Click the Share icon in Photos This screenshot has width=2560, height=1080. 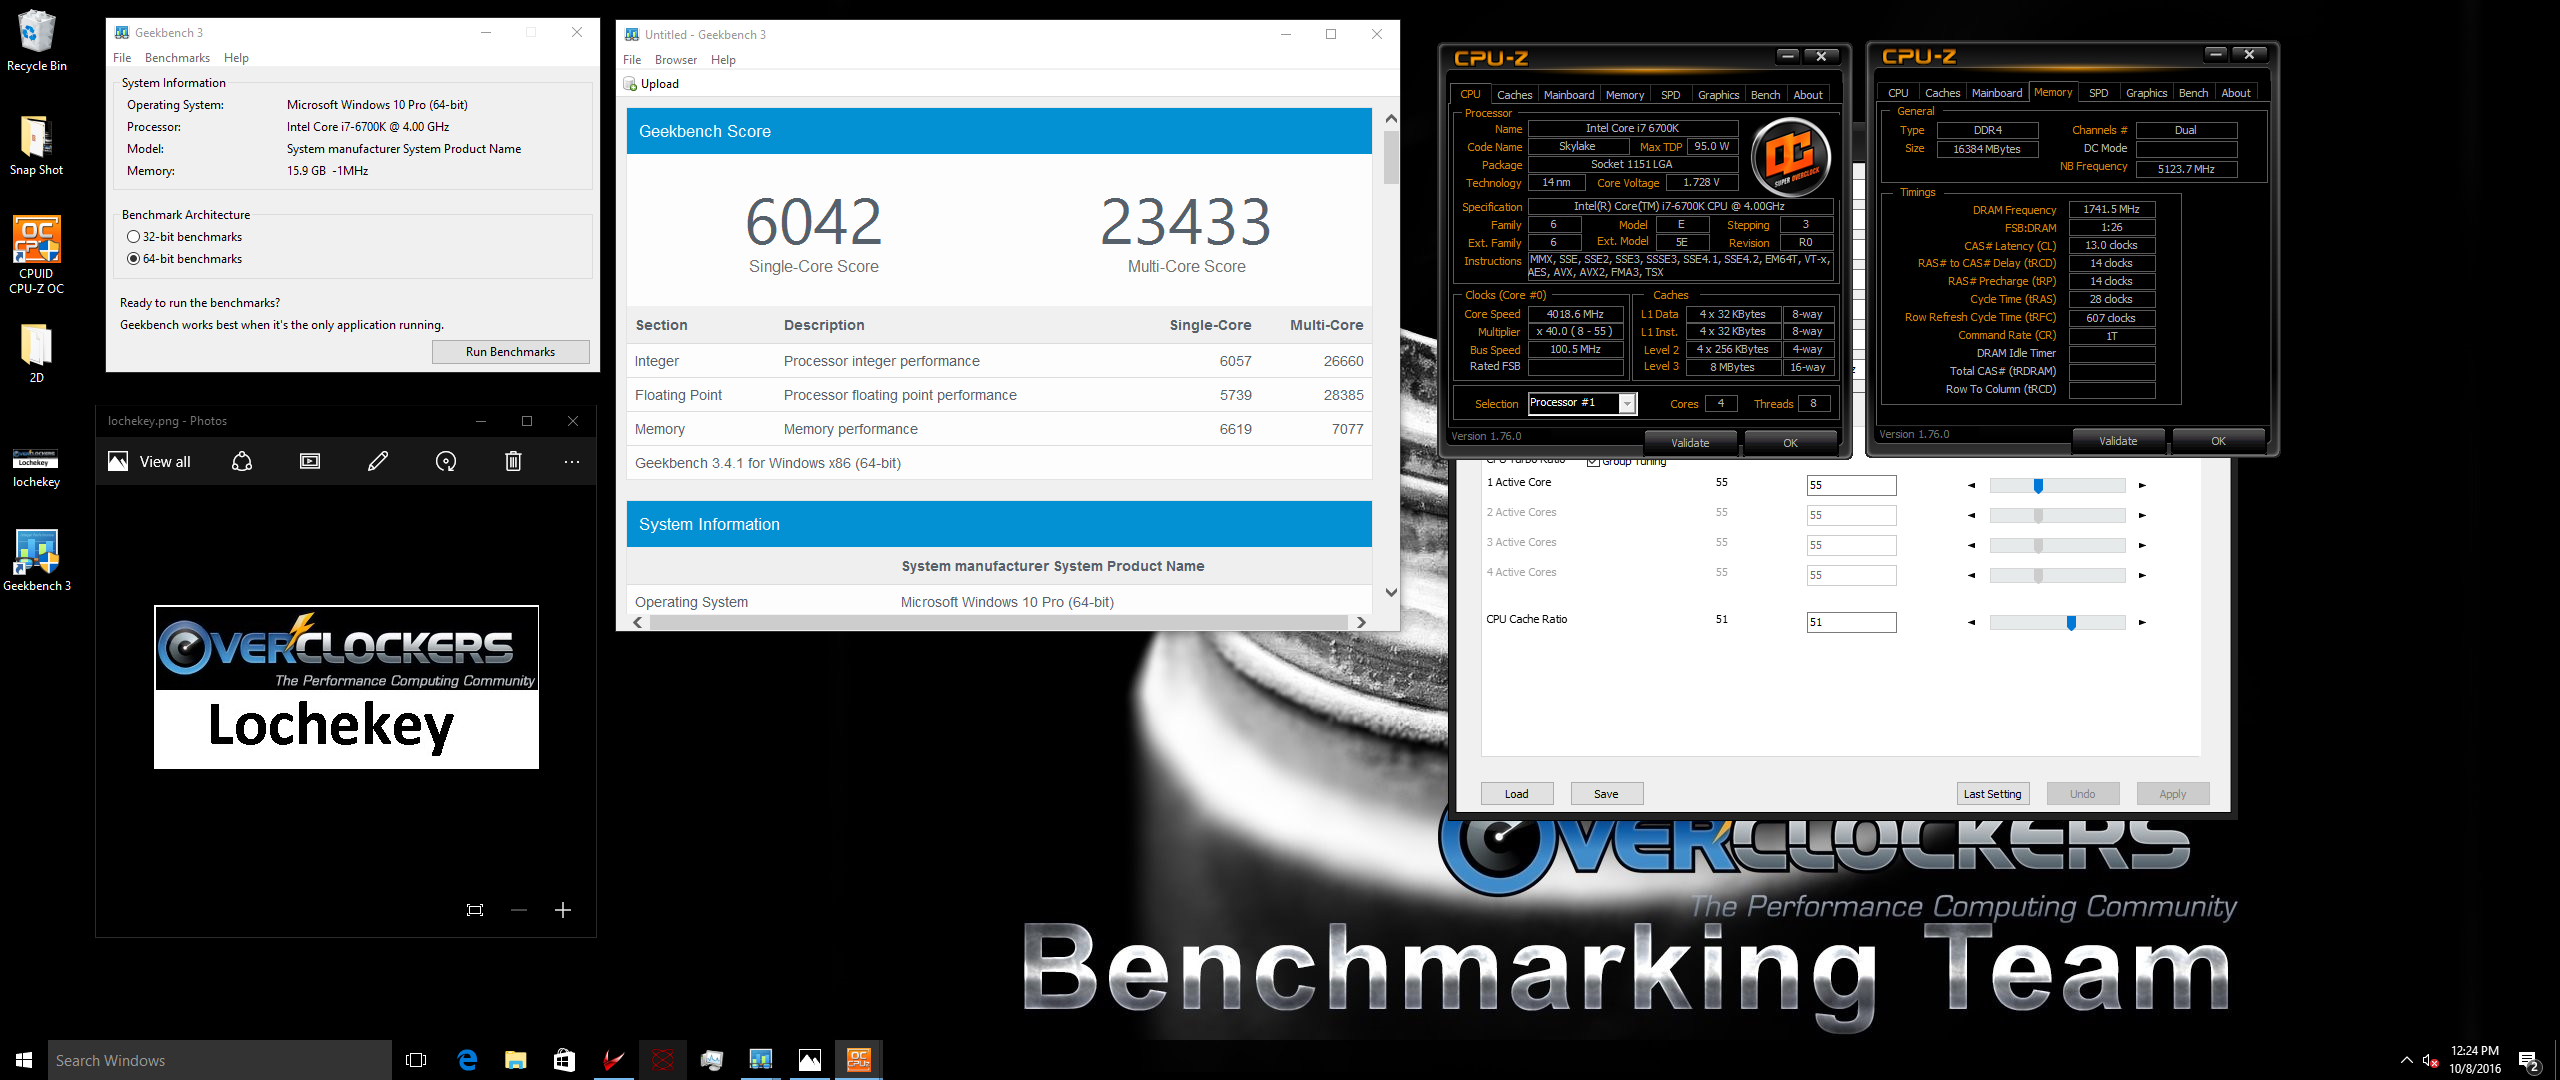pos(242,461)
